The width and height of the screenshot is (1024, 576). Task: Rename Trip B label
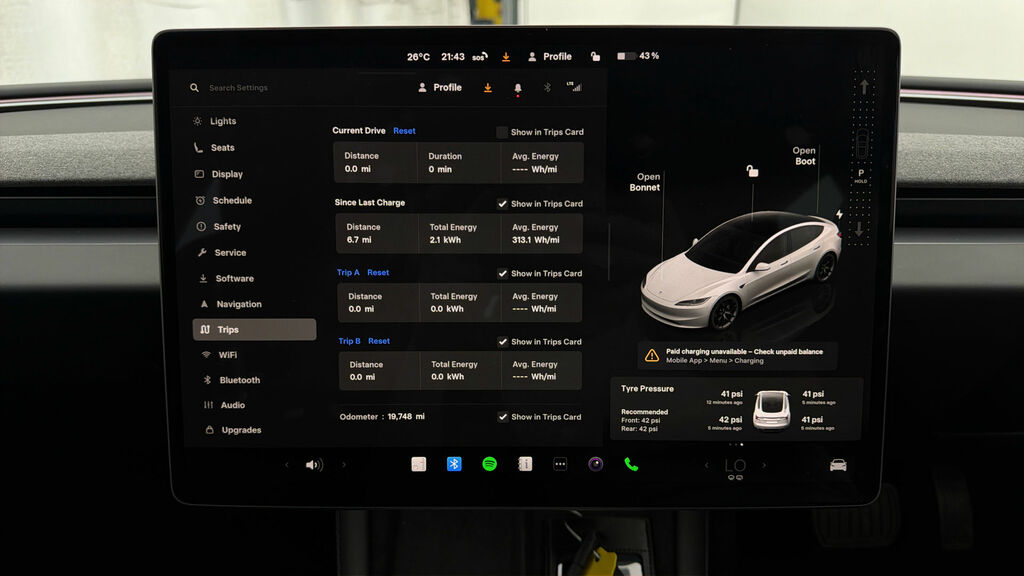[x=349, y=341]
